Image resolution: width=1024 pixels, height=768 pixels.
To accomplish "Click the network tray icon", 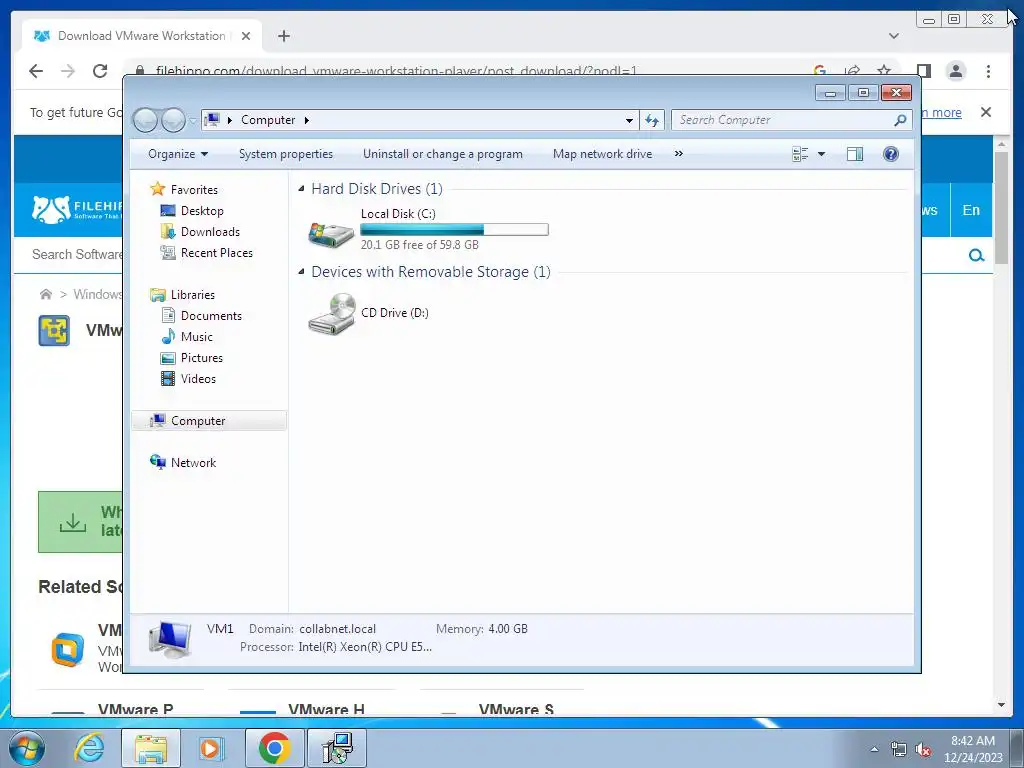I will [899, 749].
